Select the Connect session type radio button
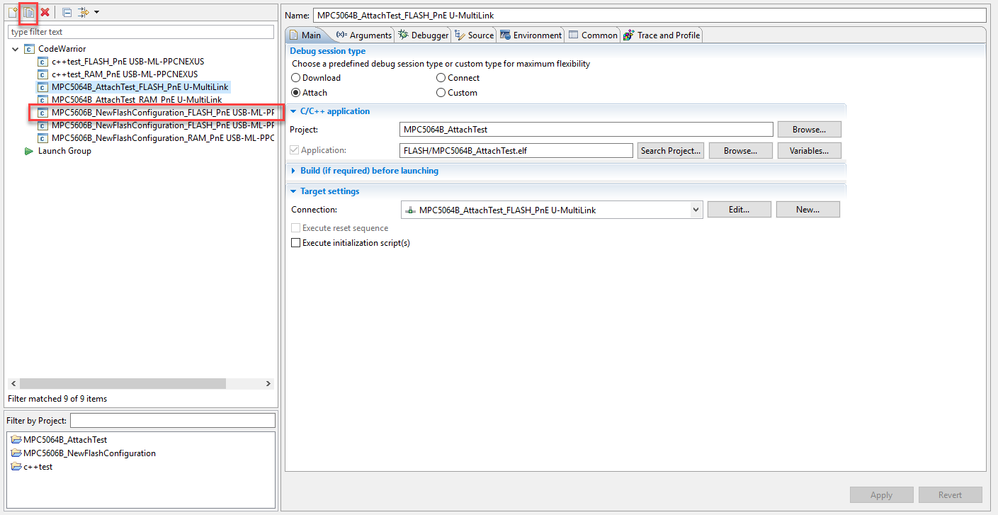Viewport: 998px width, 515px height. click(x=440, y=78)
